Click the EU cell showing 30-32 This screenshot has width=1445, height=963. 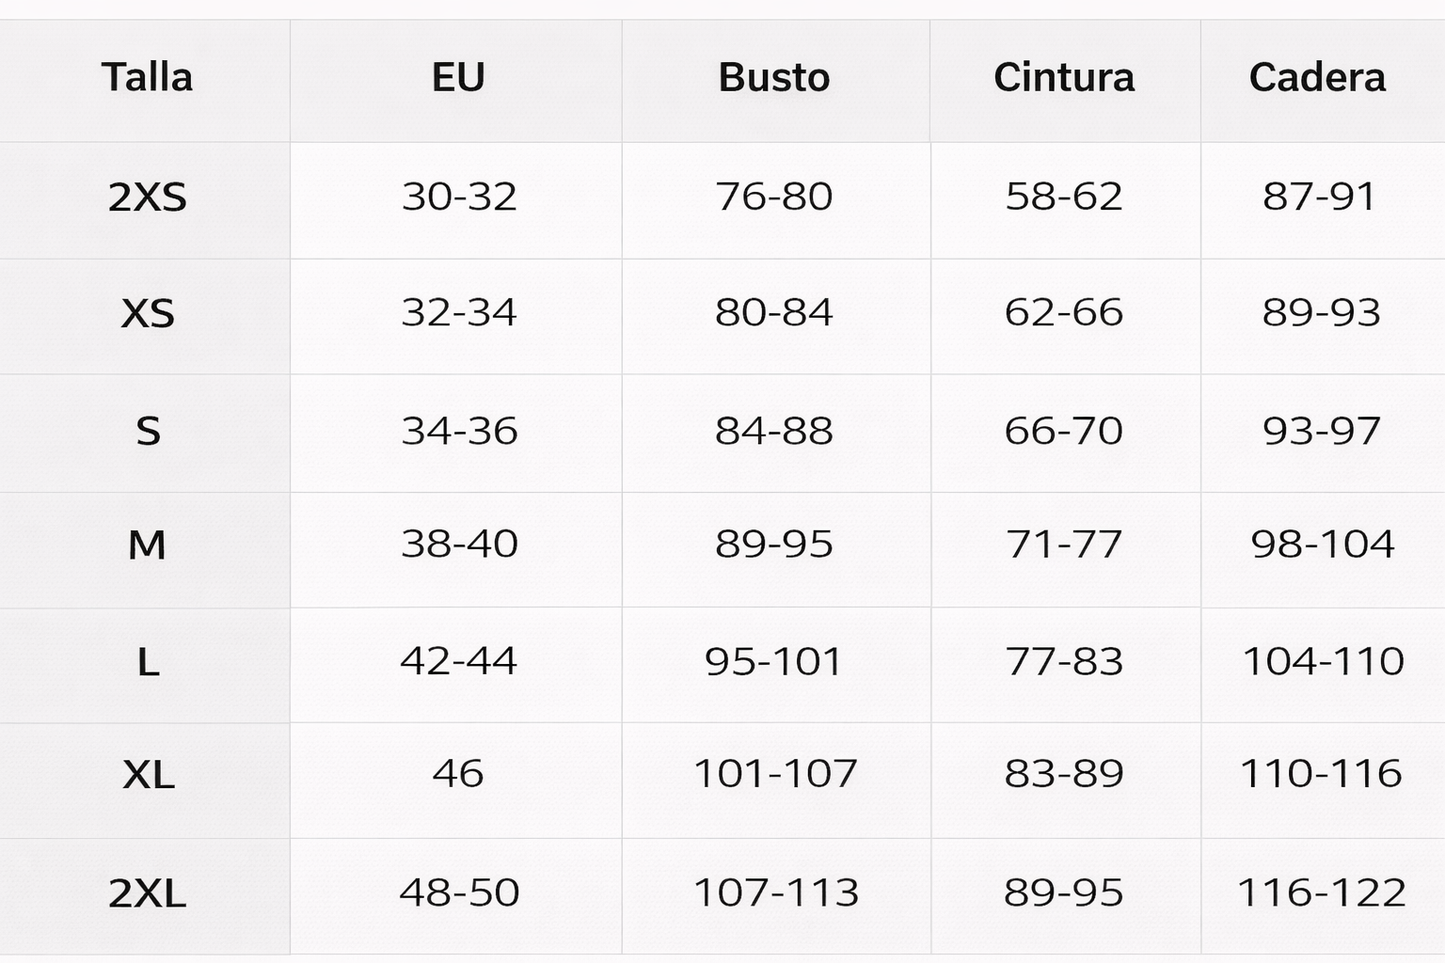tap(459, 196)
